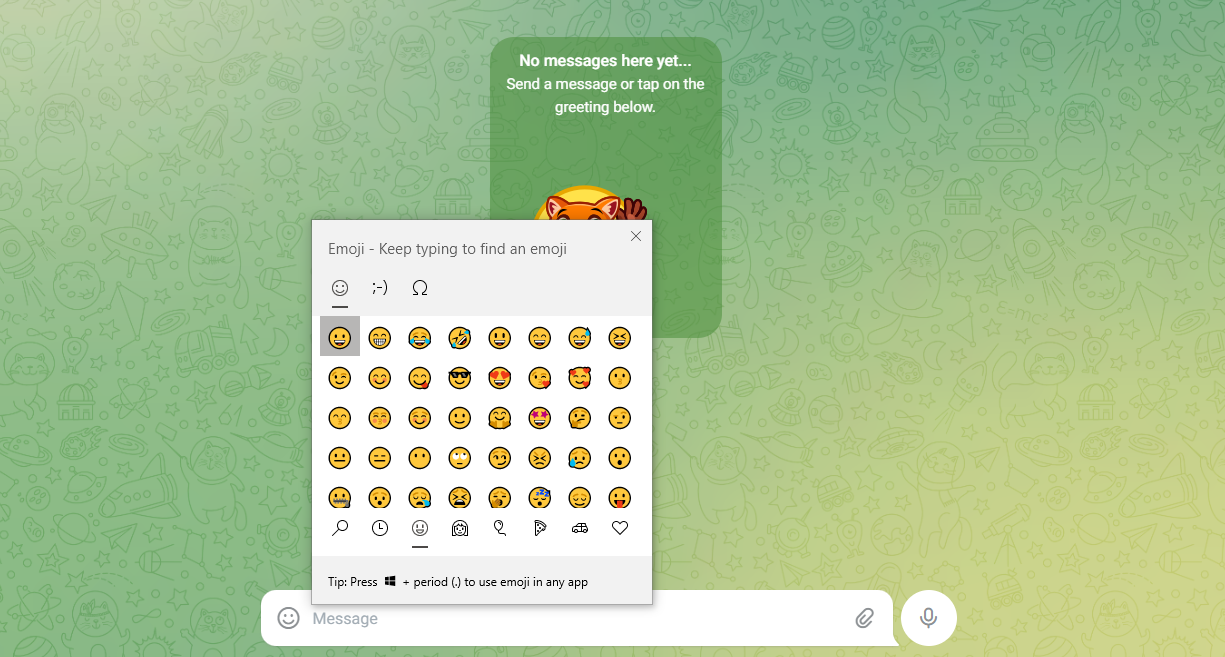Select the sunglasses face emoji
The width and height of the screenshot is (1225, 657).
[x=460, y=378]
